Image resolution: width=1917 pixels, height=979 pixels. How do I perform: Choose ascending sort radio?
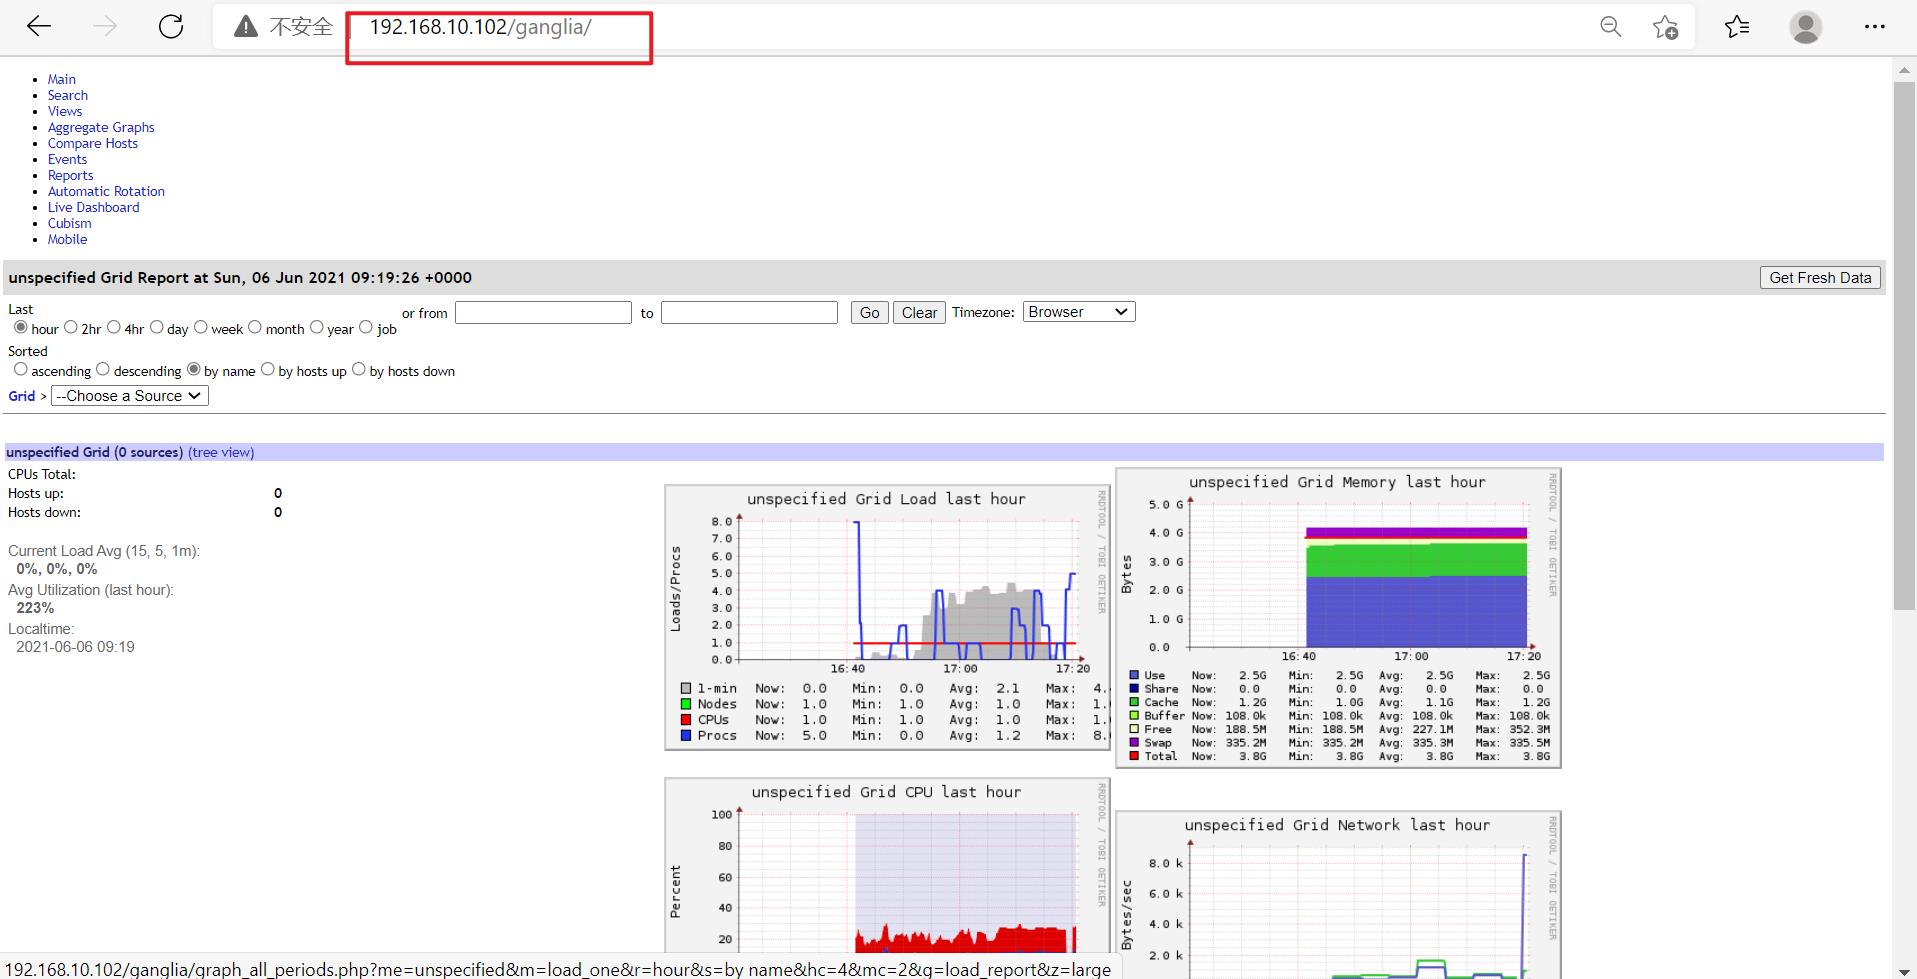(20, 369)
